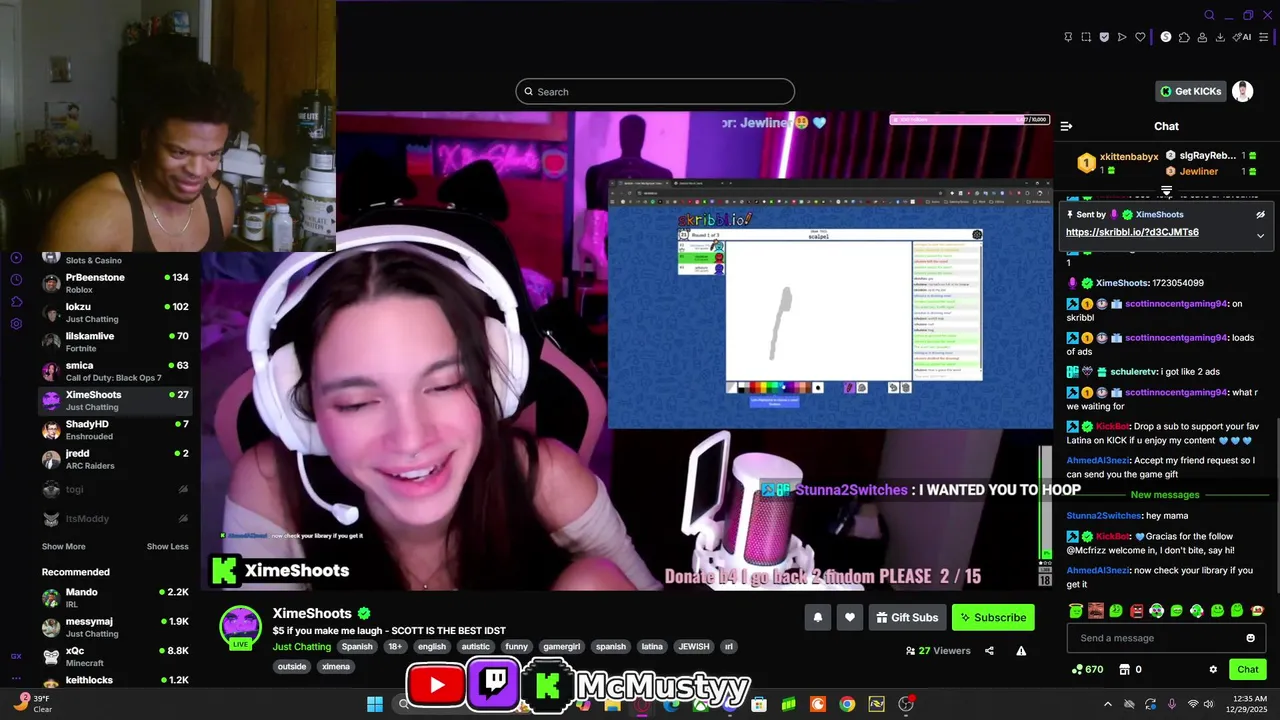1280x720 pixels.
Task: Open the KICKs shop icon
Action: [x=1124, y=669]
